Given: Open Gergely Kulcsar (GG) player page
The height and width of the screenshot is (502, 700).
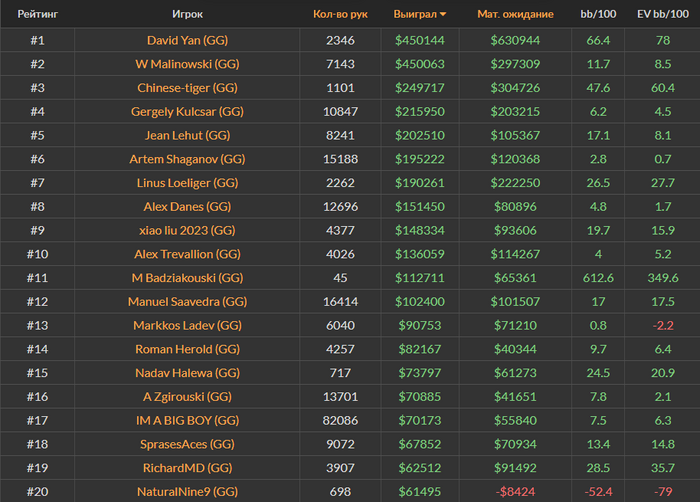Looking at the screenshot, I should 187,111.
